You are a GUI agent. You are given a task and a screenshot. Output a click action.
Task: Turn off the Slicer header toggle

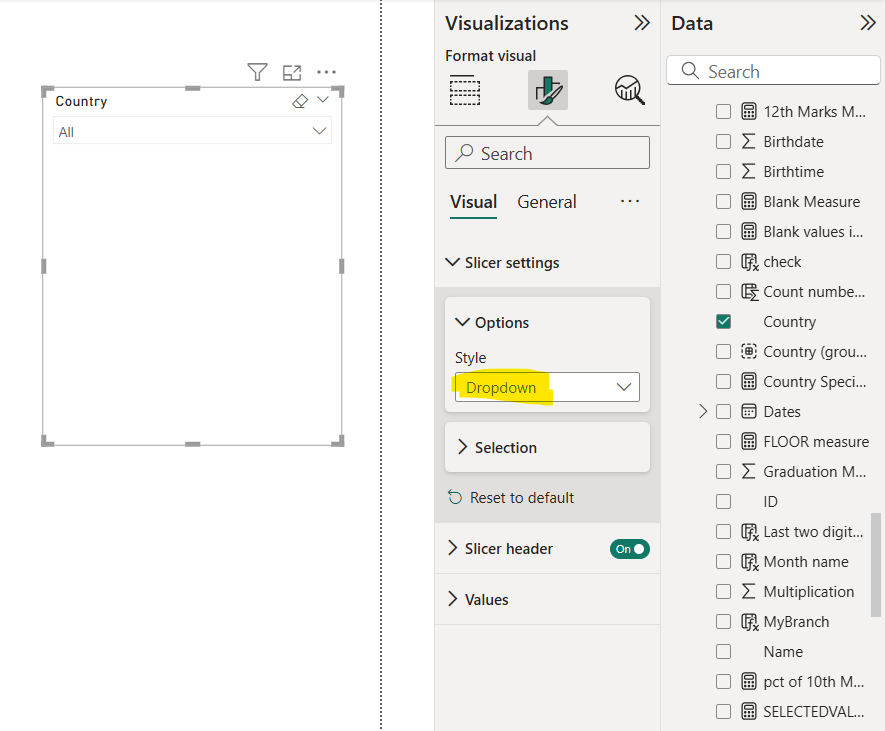click(x=629, y=548)
